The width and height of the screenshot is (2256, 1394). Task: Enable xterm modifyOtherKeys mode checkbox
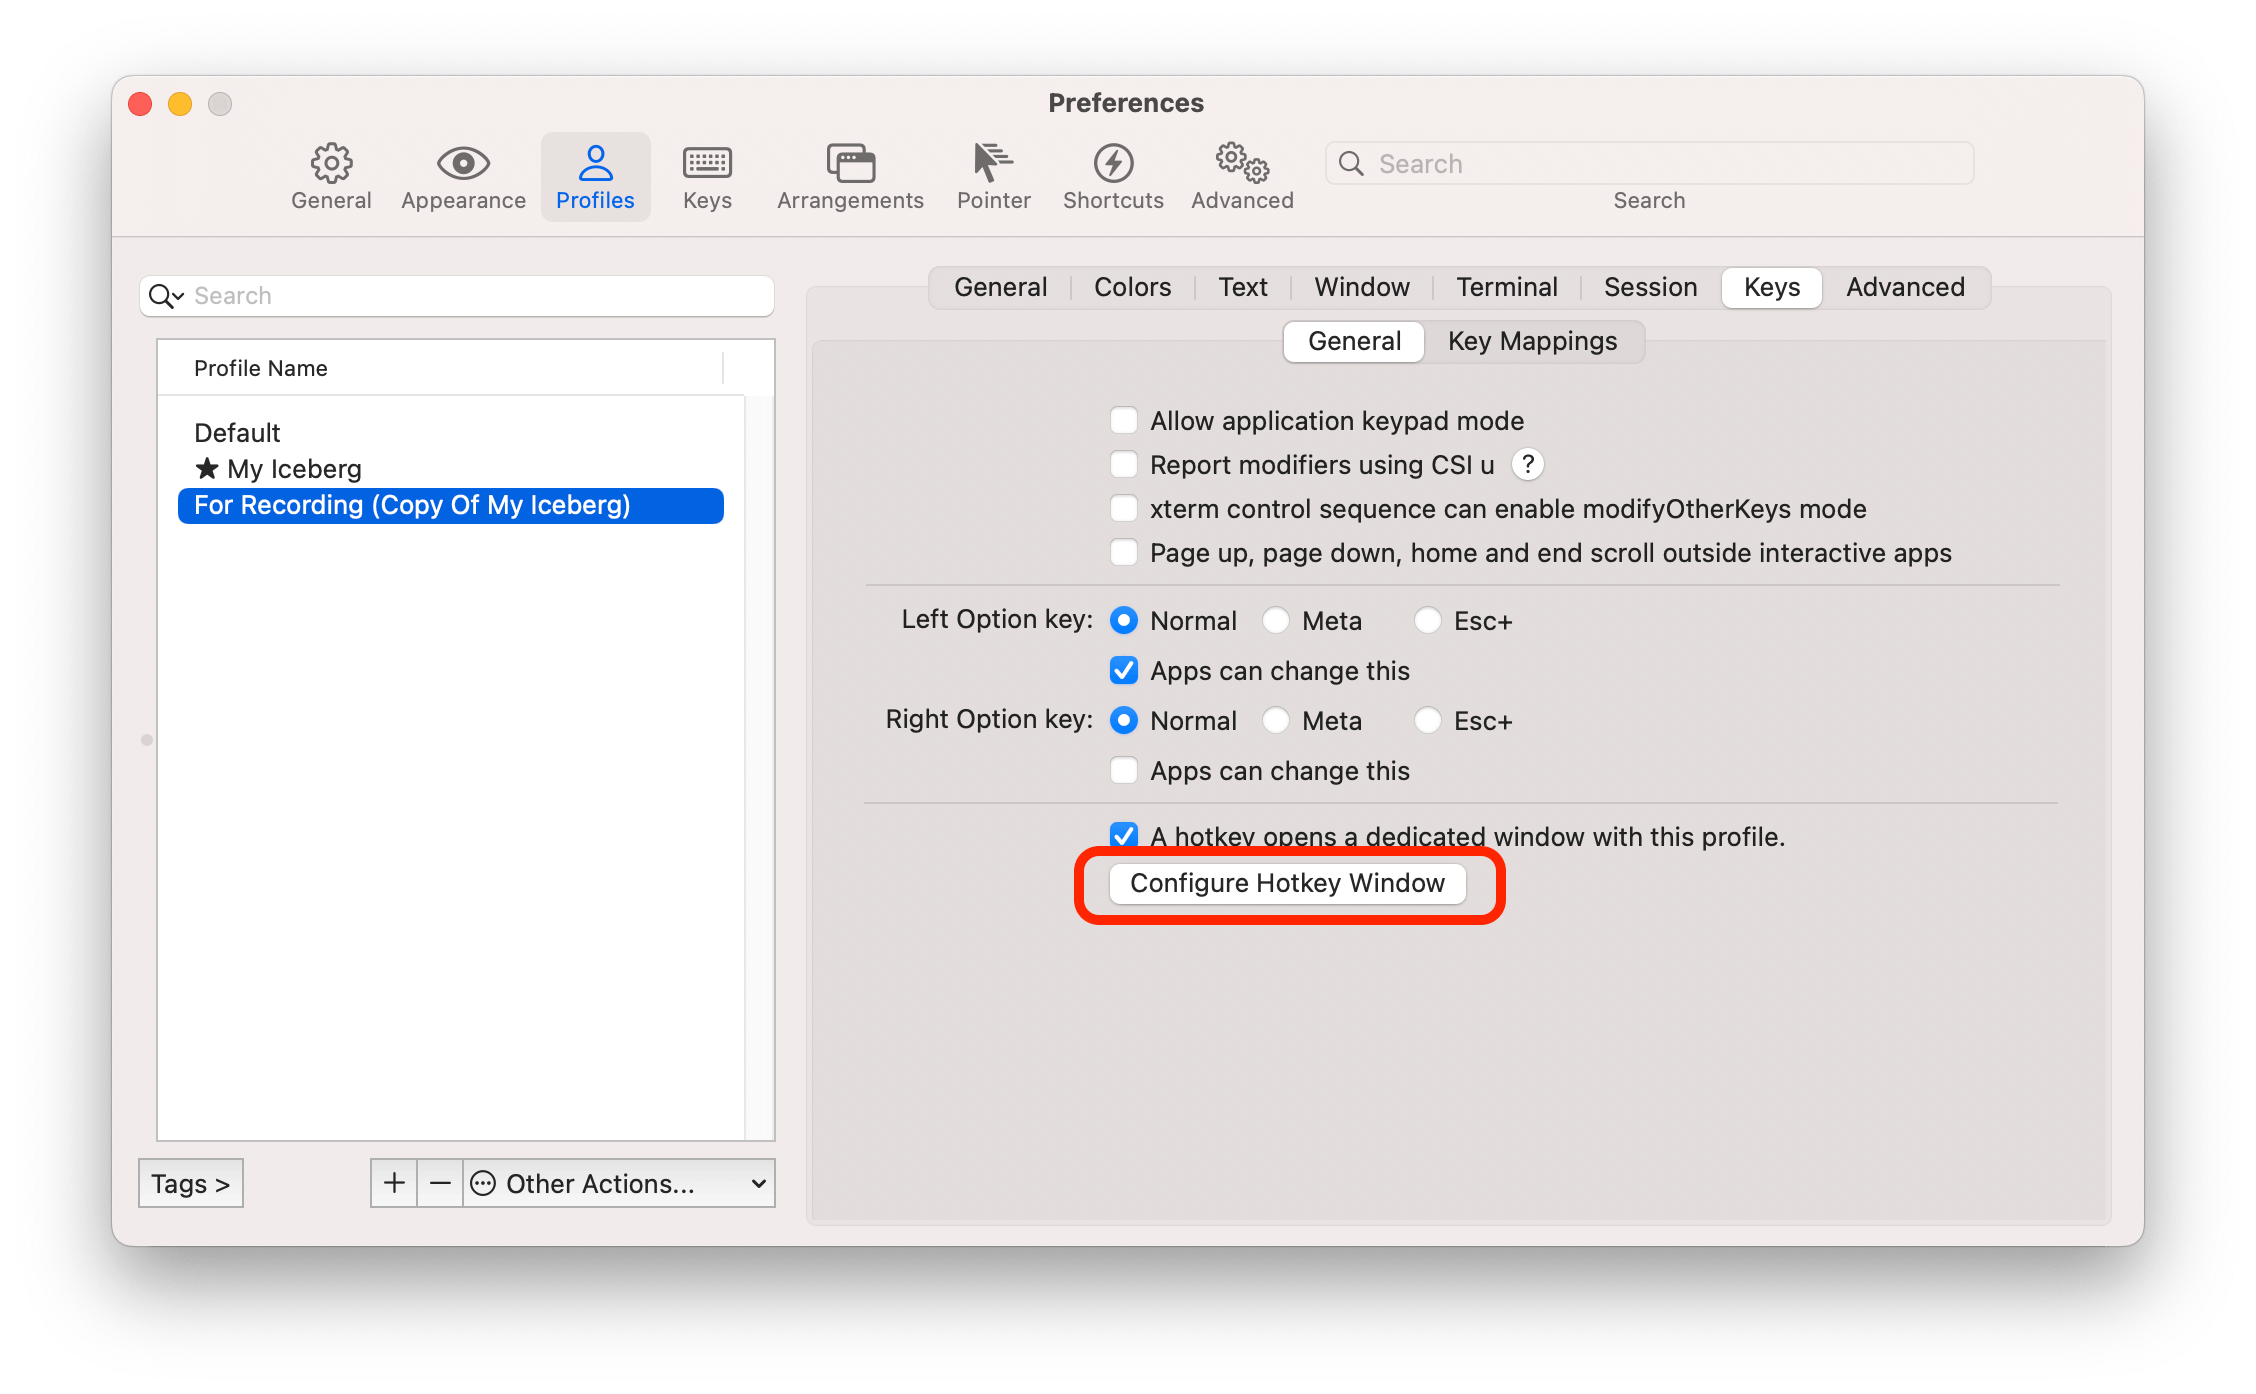[x=1124, y=508]
